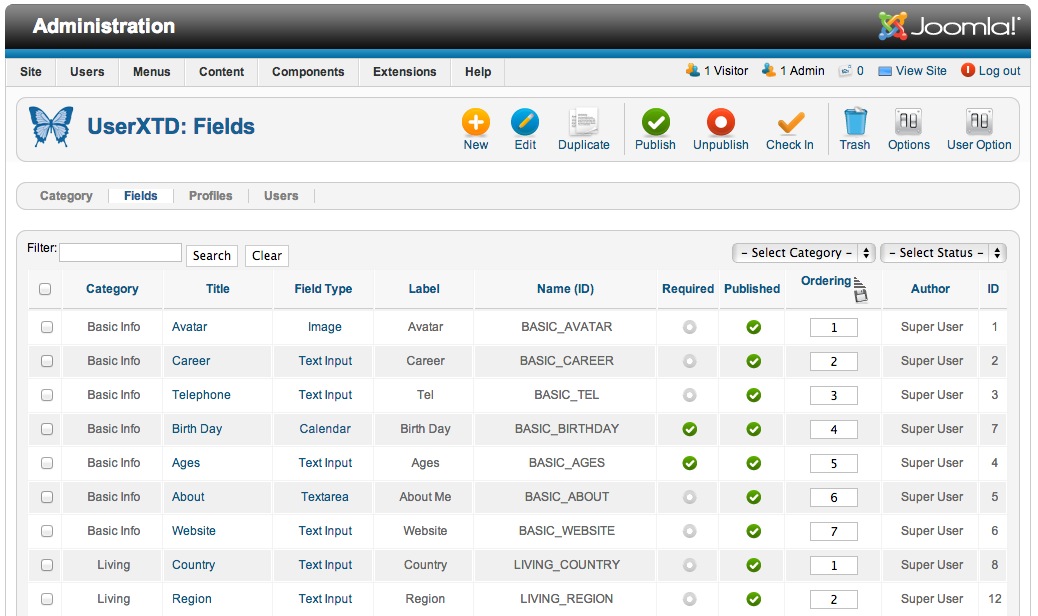Select the Ages row checkbox
Screen dimensions: 1038x616
[x=47, y=463]
